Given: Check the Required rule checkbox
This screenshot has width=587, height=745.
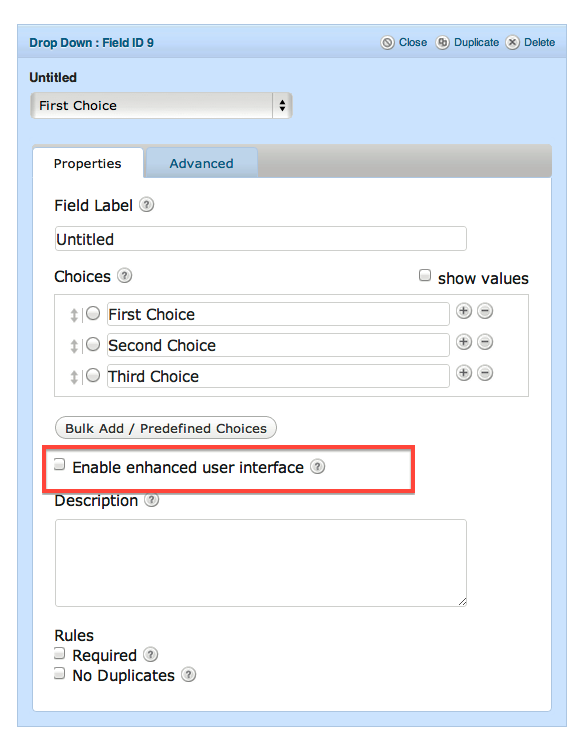Looking at the screenshot, I should pos(59,653).
